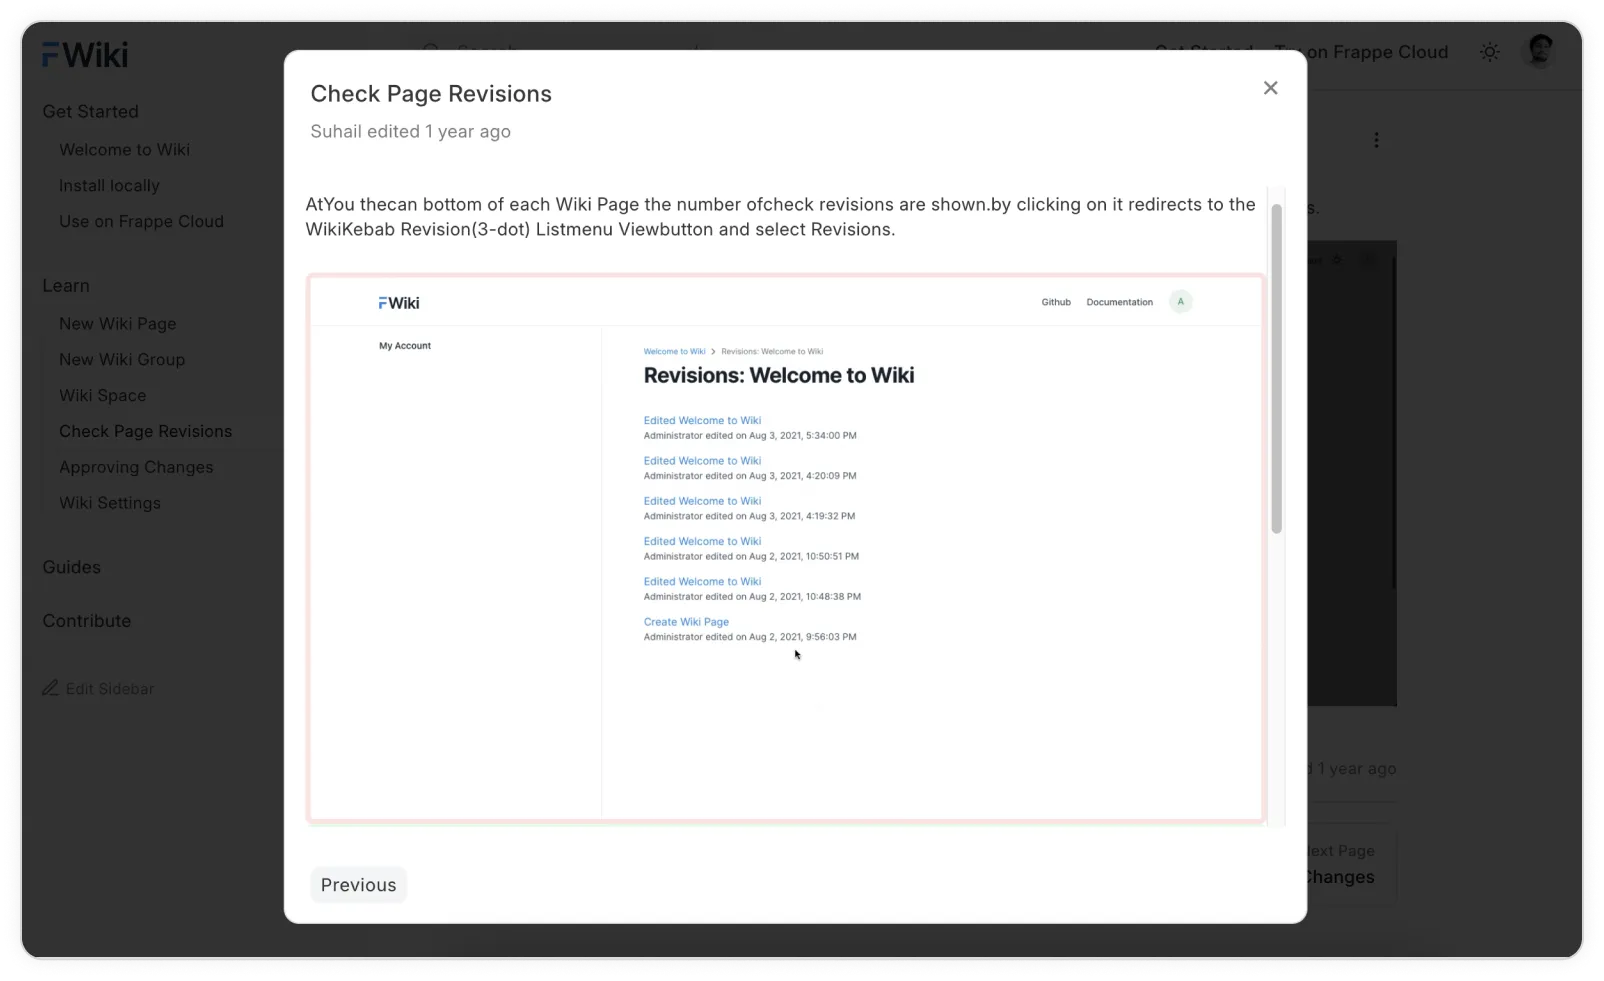This screenshot has height=981, width=1604.
Task: Select Wiki Space in sidebar
Action: point(102,395)
